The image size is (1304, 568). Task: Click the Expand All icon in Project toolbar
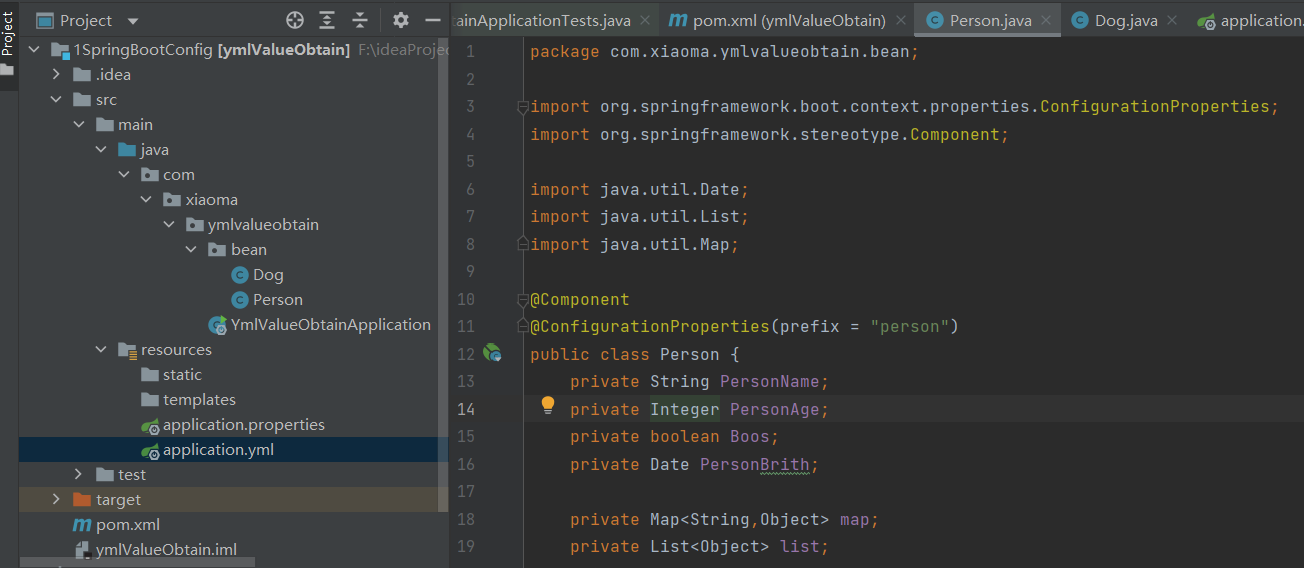point(327,20)
